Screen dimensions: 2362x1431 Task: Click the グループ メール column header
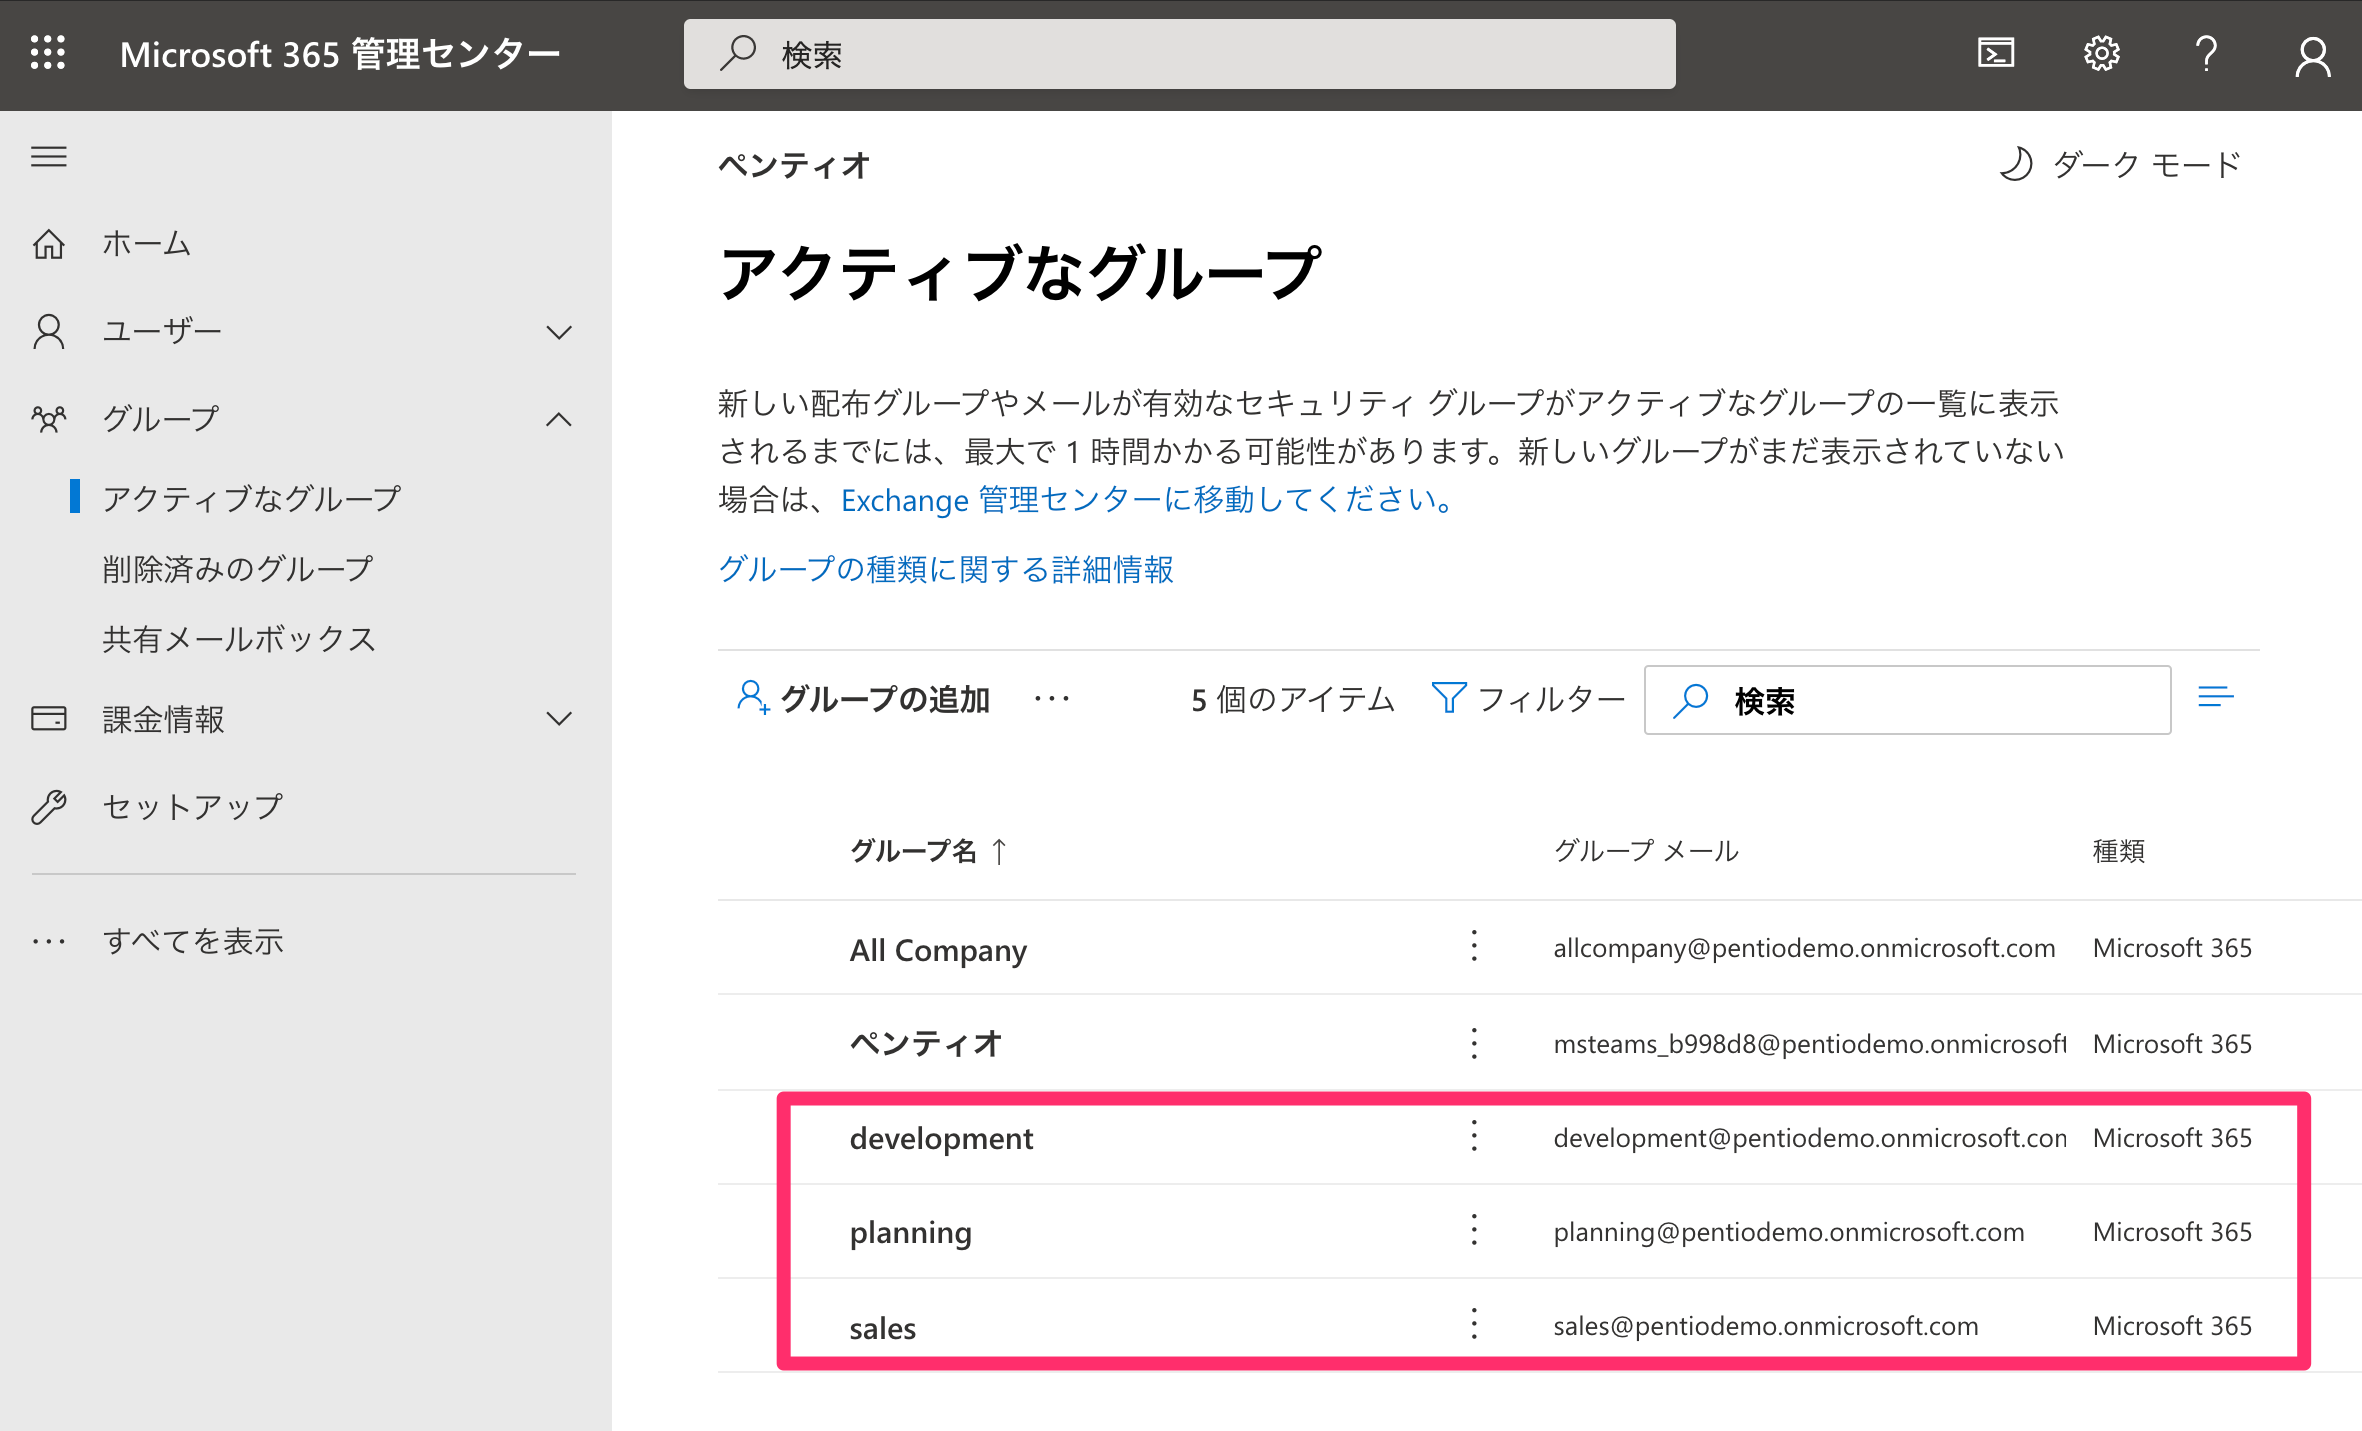point(1646,851)
